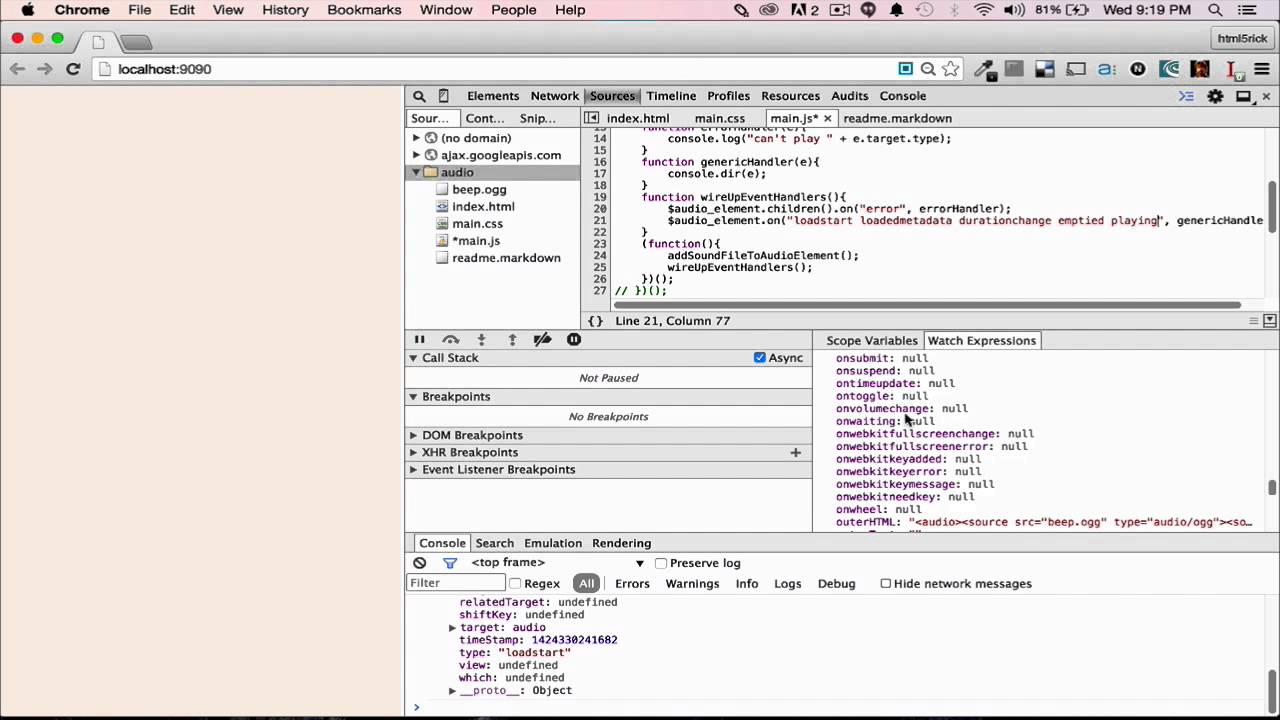Toggle the file navigator sidebar icon
The height and width of the screenshot is (720, 1280).
click(x=591, y=118)
